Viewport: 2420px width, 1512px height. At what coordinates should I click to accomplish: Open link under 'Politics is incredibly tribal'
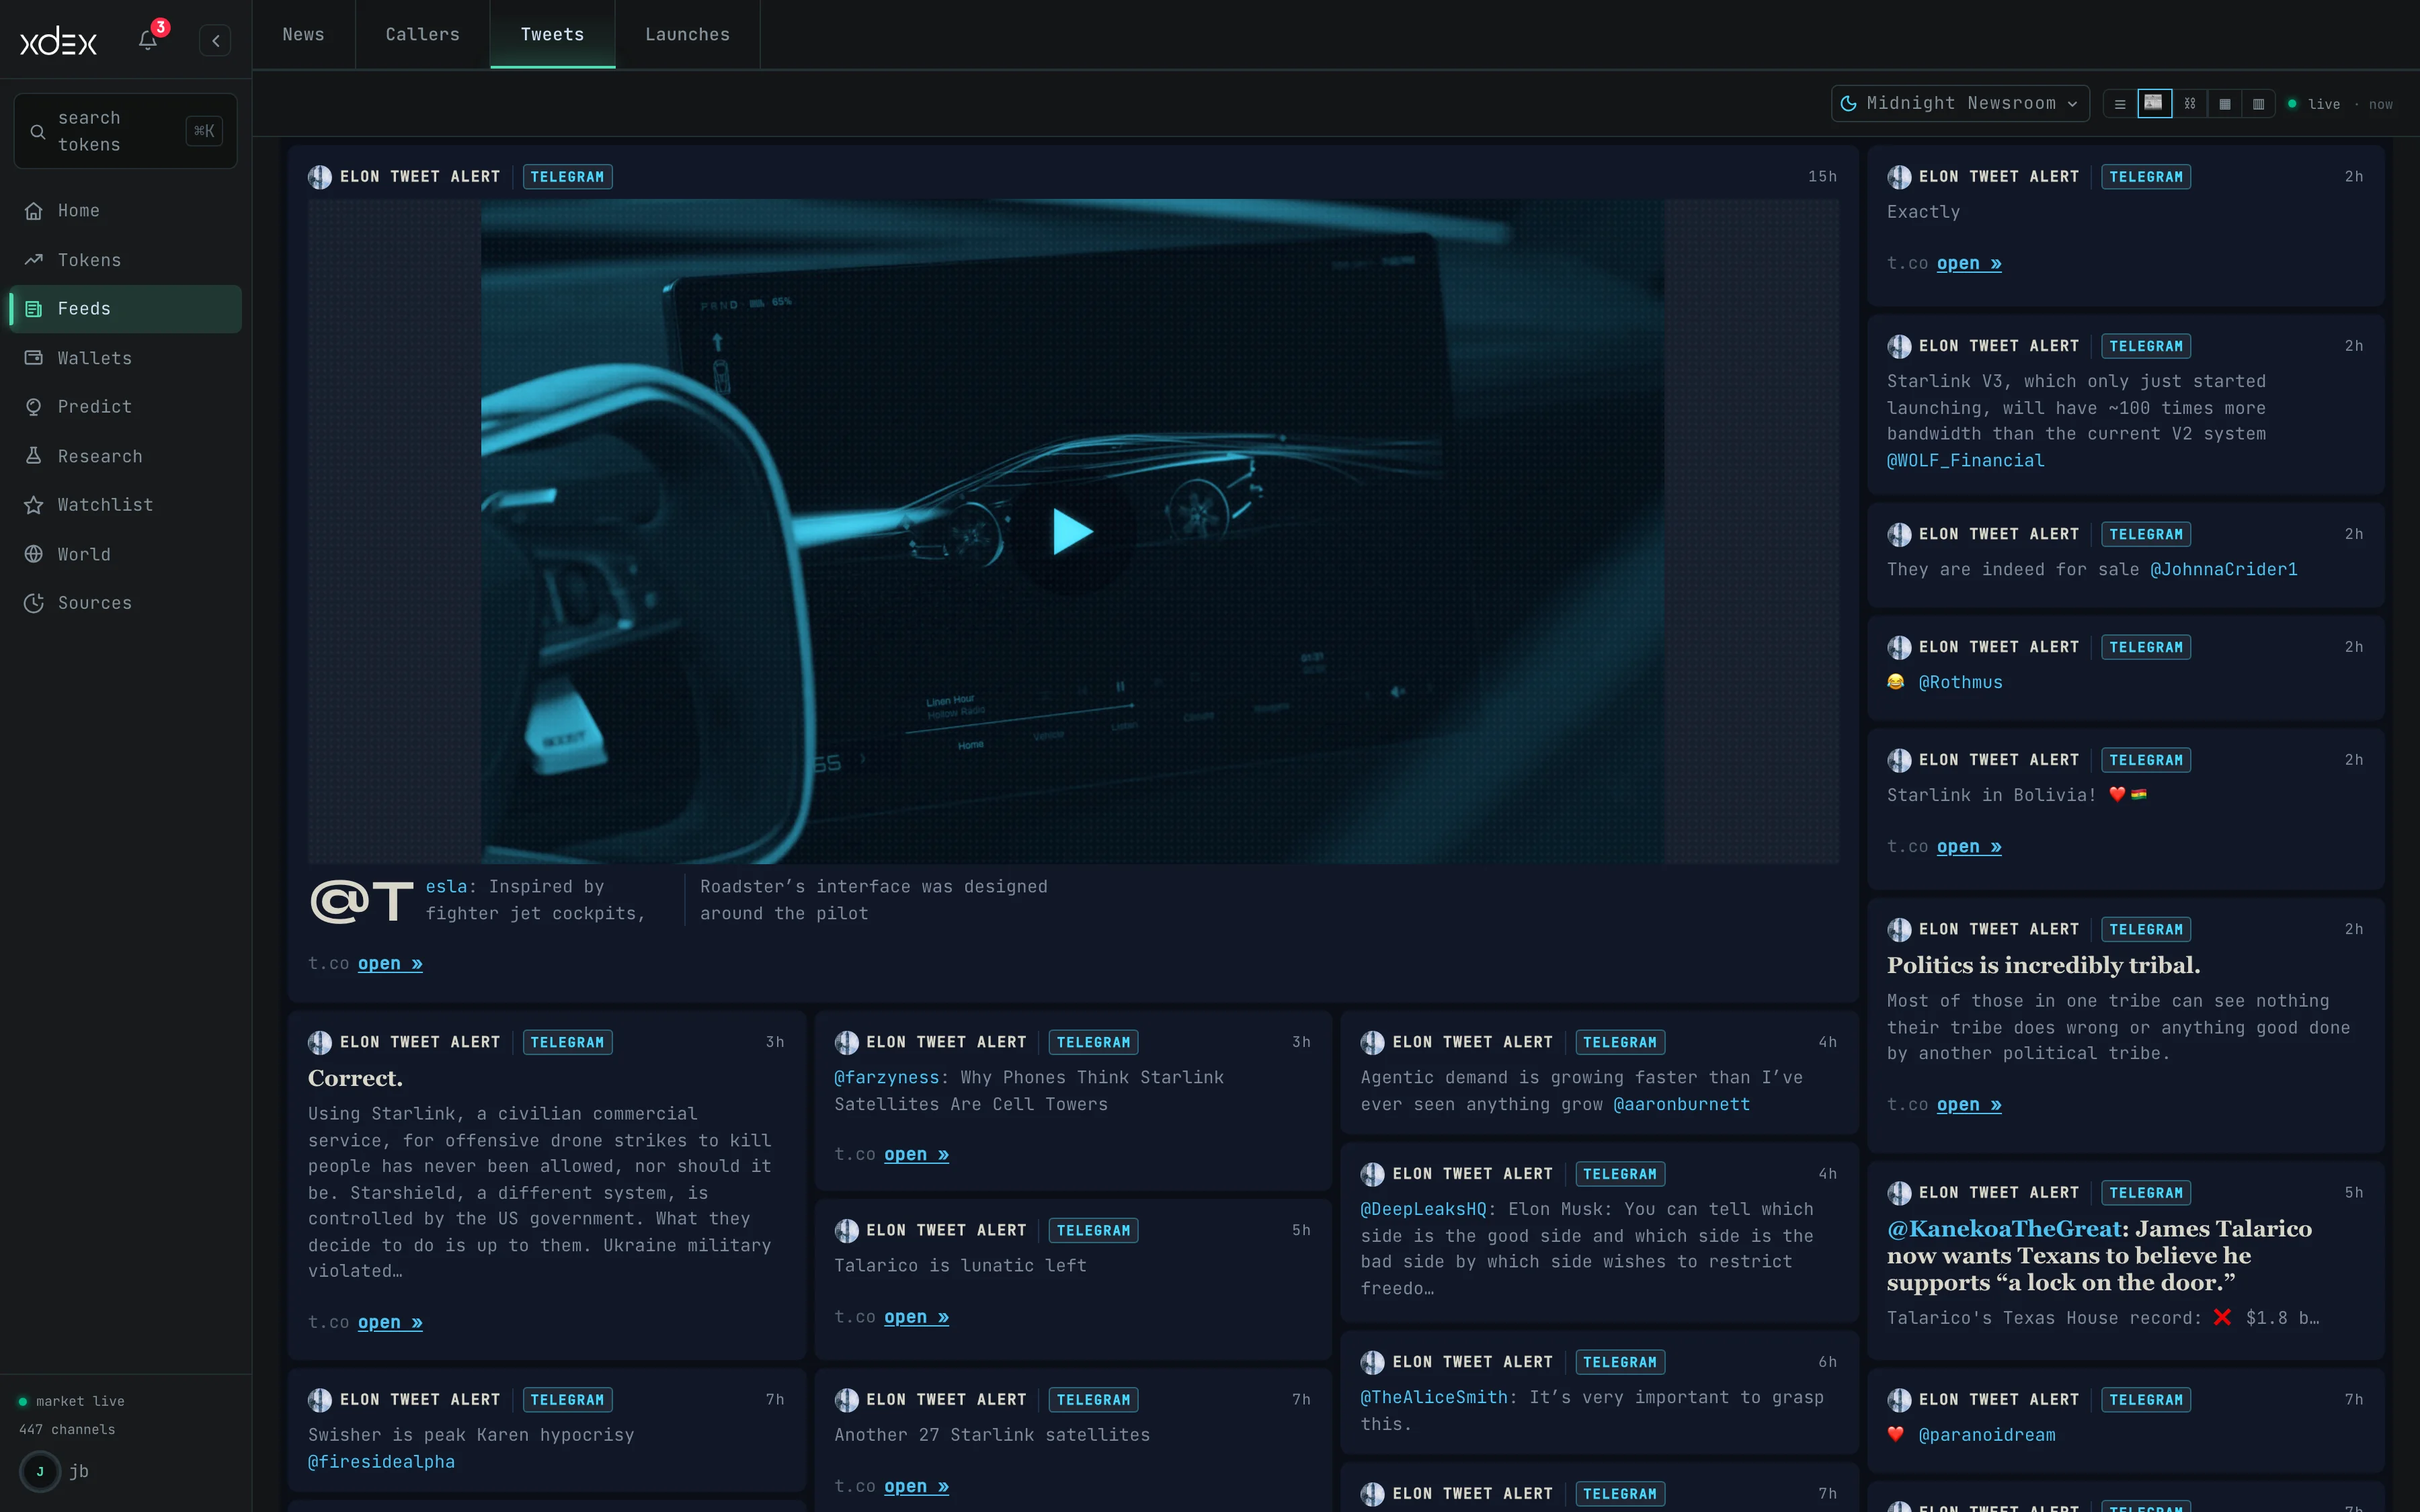1969,1105
